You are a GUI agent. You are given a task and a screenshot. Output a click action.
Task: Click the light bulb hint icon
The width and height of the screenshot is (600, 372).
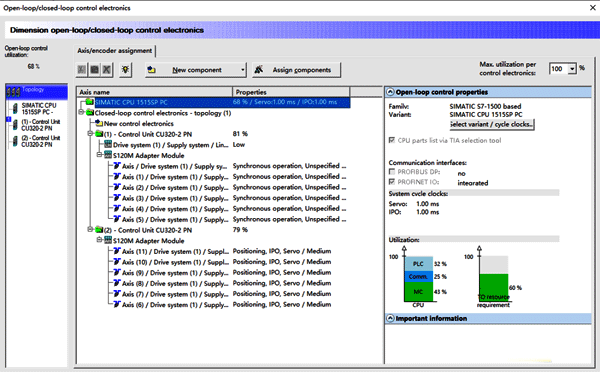tap(126, 70)
